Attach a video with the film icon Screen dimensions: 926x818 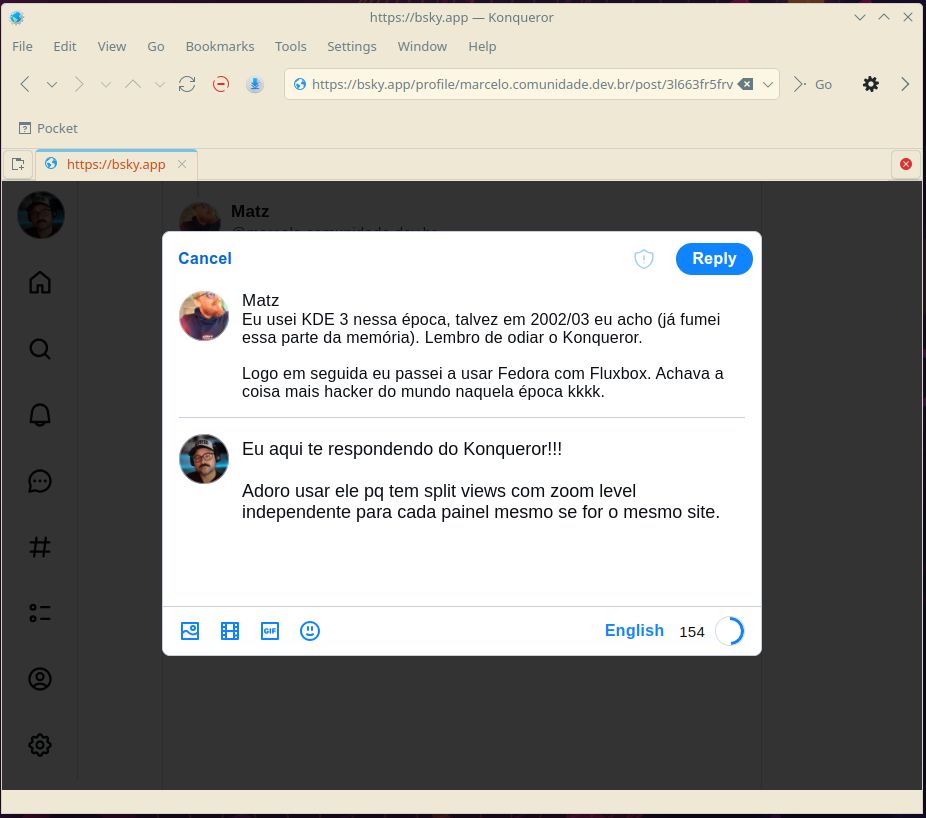coord(230,631)
